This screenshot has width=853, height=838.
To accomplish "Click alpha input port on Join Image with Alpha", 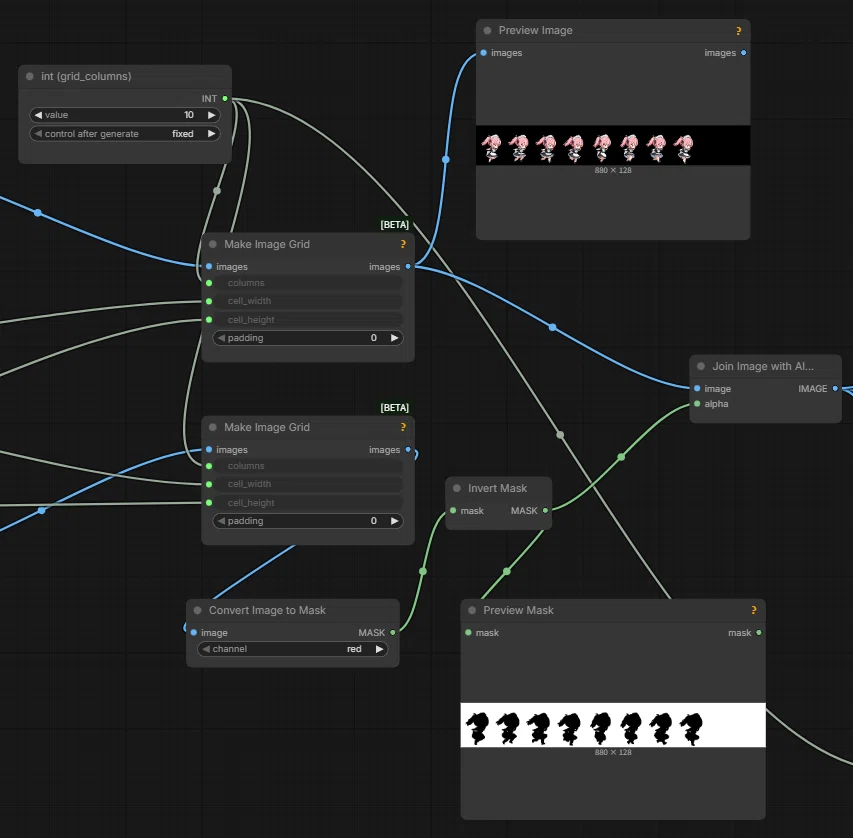I will (697, 404).
